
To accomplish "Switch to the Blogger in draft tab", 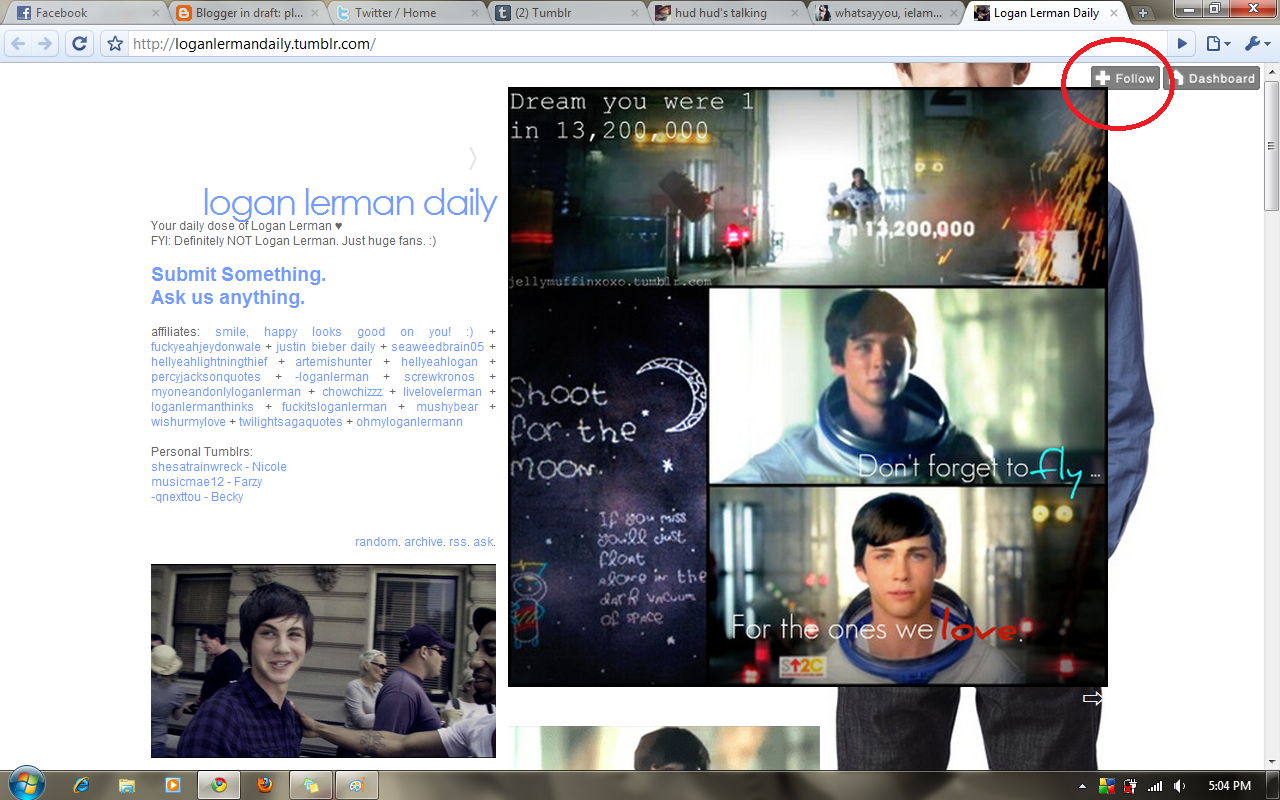I will [x=245, y=13].
